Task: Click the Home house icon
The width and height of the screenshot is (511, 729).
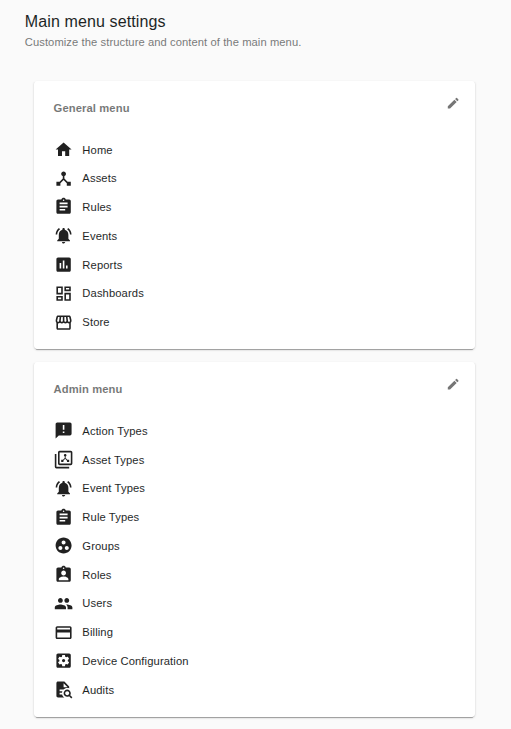Action: pyautogui.click(x=64, y=150)
